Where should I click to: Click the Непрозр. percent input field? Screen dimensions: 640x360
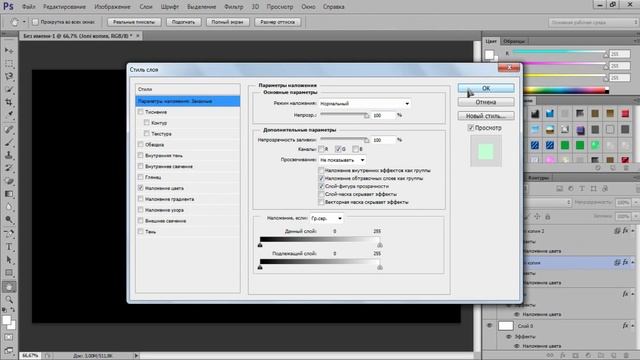[384, 116]
